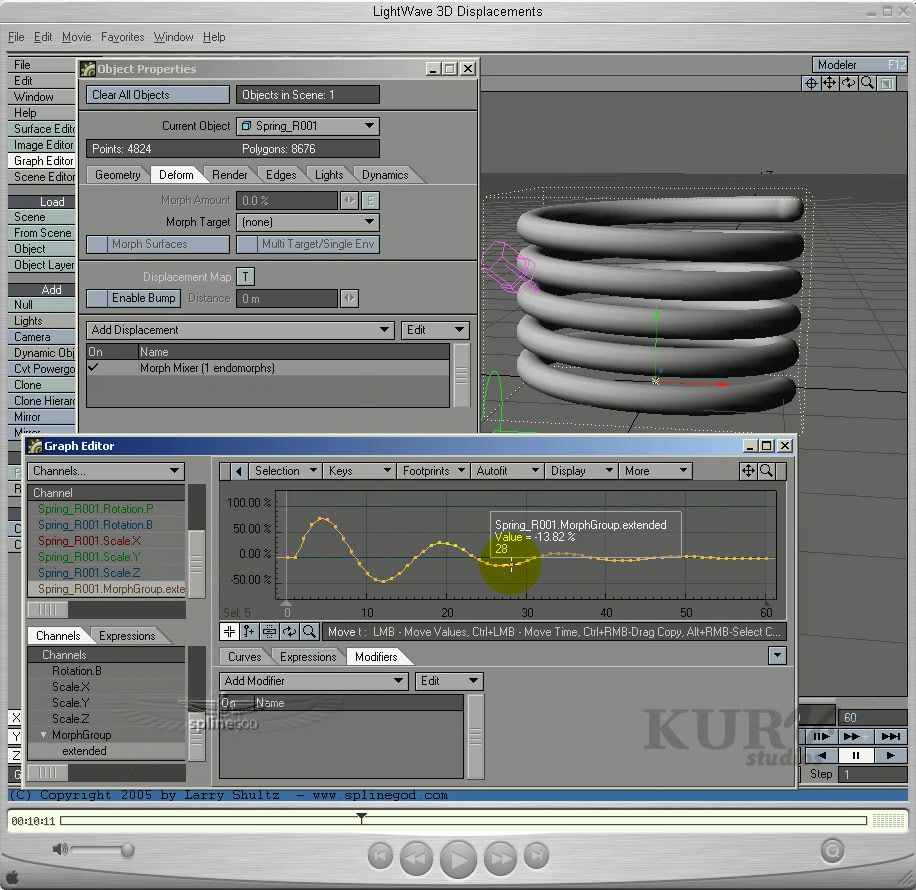Image resolution: width=916 pixels, height=890 pixels.
Task: Click the Graph Editor Roll keys tool
Action: [289, 631]
